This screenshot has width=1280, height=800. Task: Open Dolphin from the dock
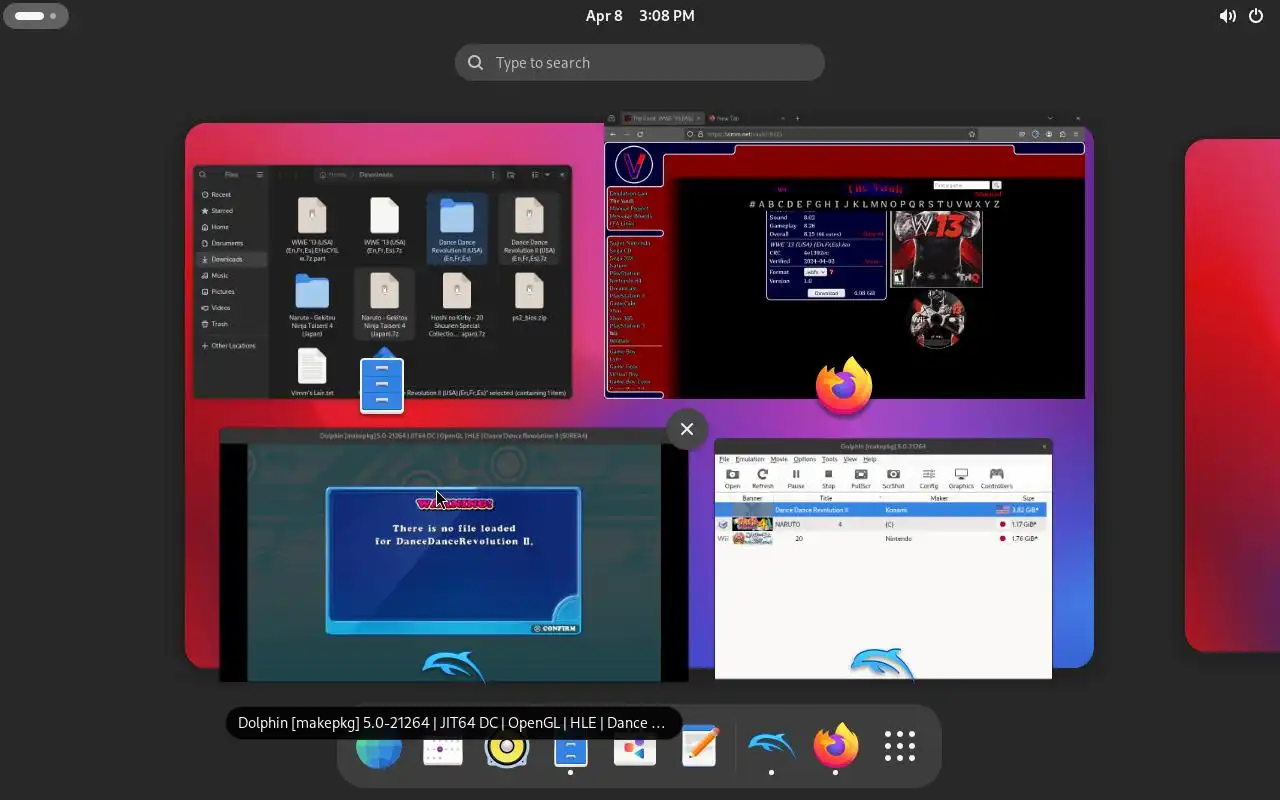pos(771,746)
